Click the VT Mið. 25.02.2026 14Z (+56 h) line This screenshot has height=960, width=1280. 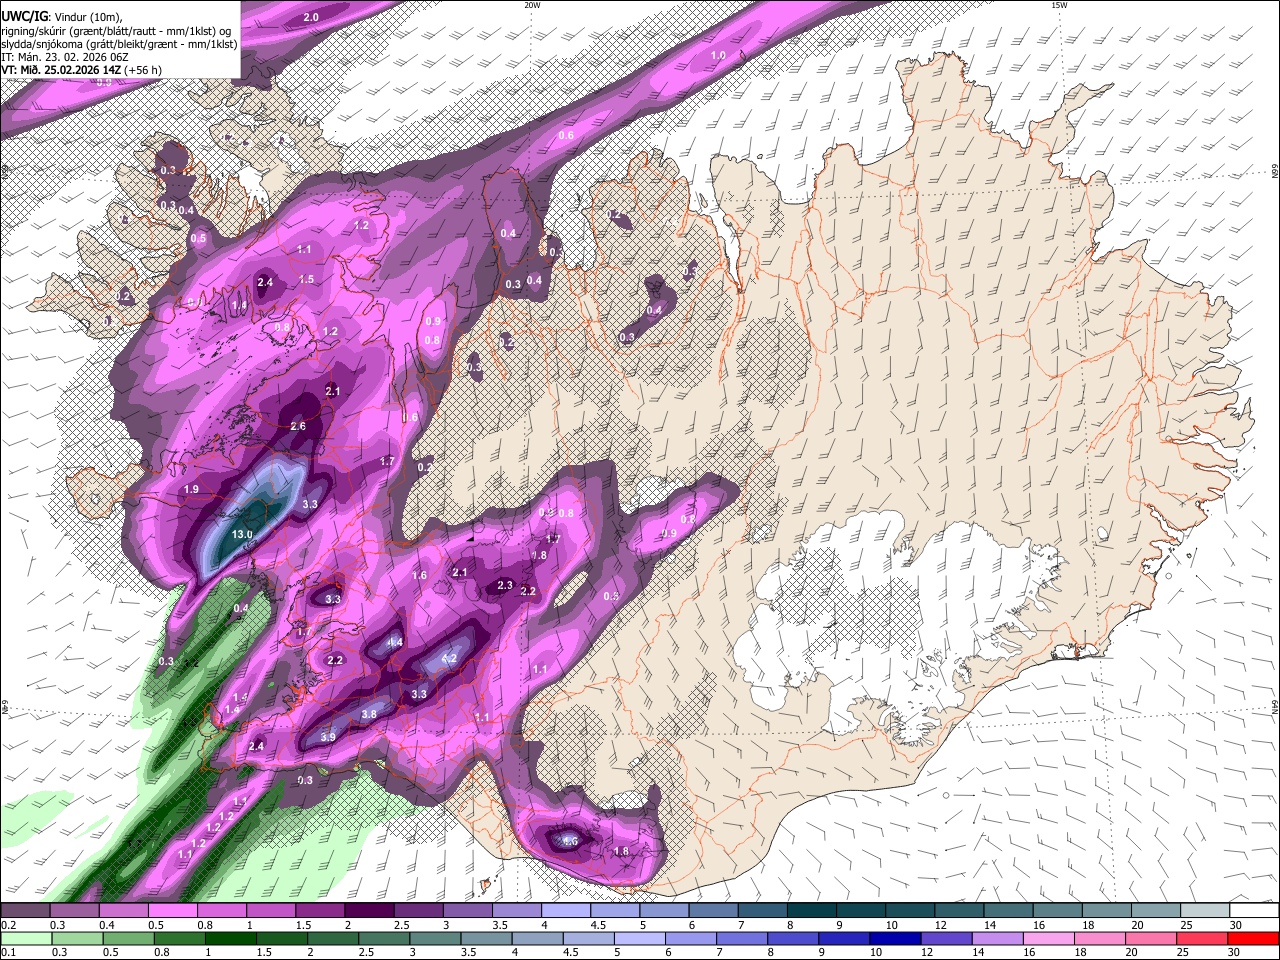[82, 70]
